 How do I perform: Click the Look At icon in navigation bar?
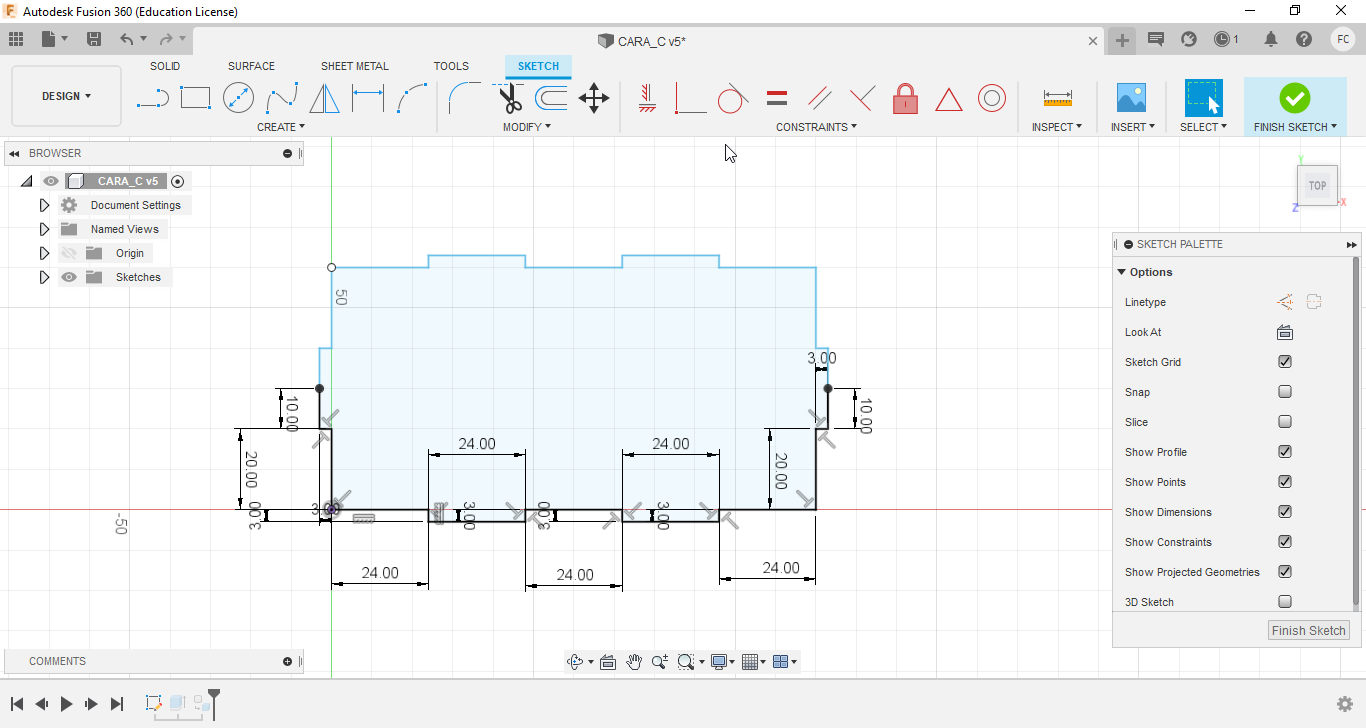(x=607, y=661)
